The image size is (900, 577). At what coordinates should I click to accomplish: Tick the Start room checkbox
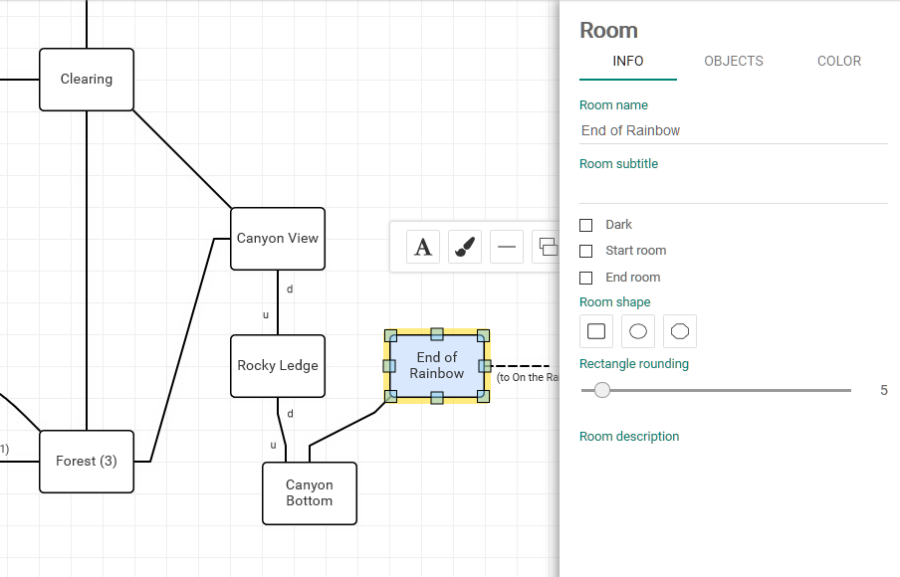click(x=586, y=251)
